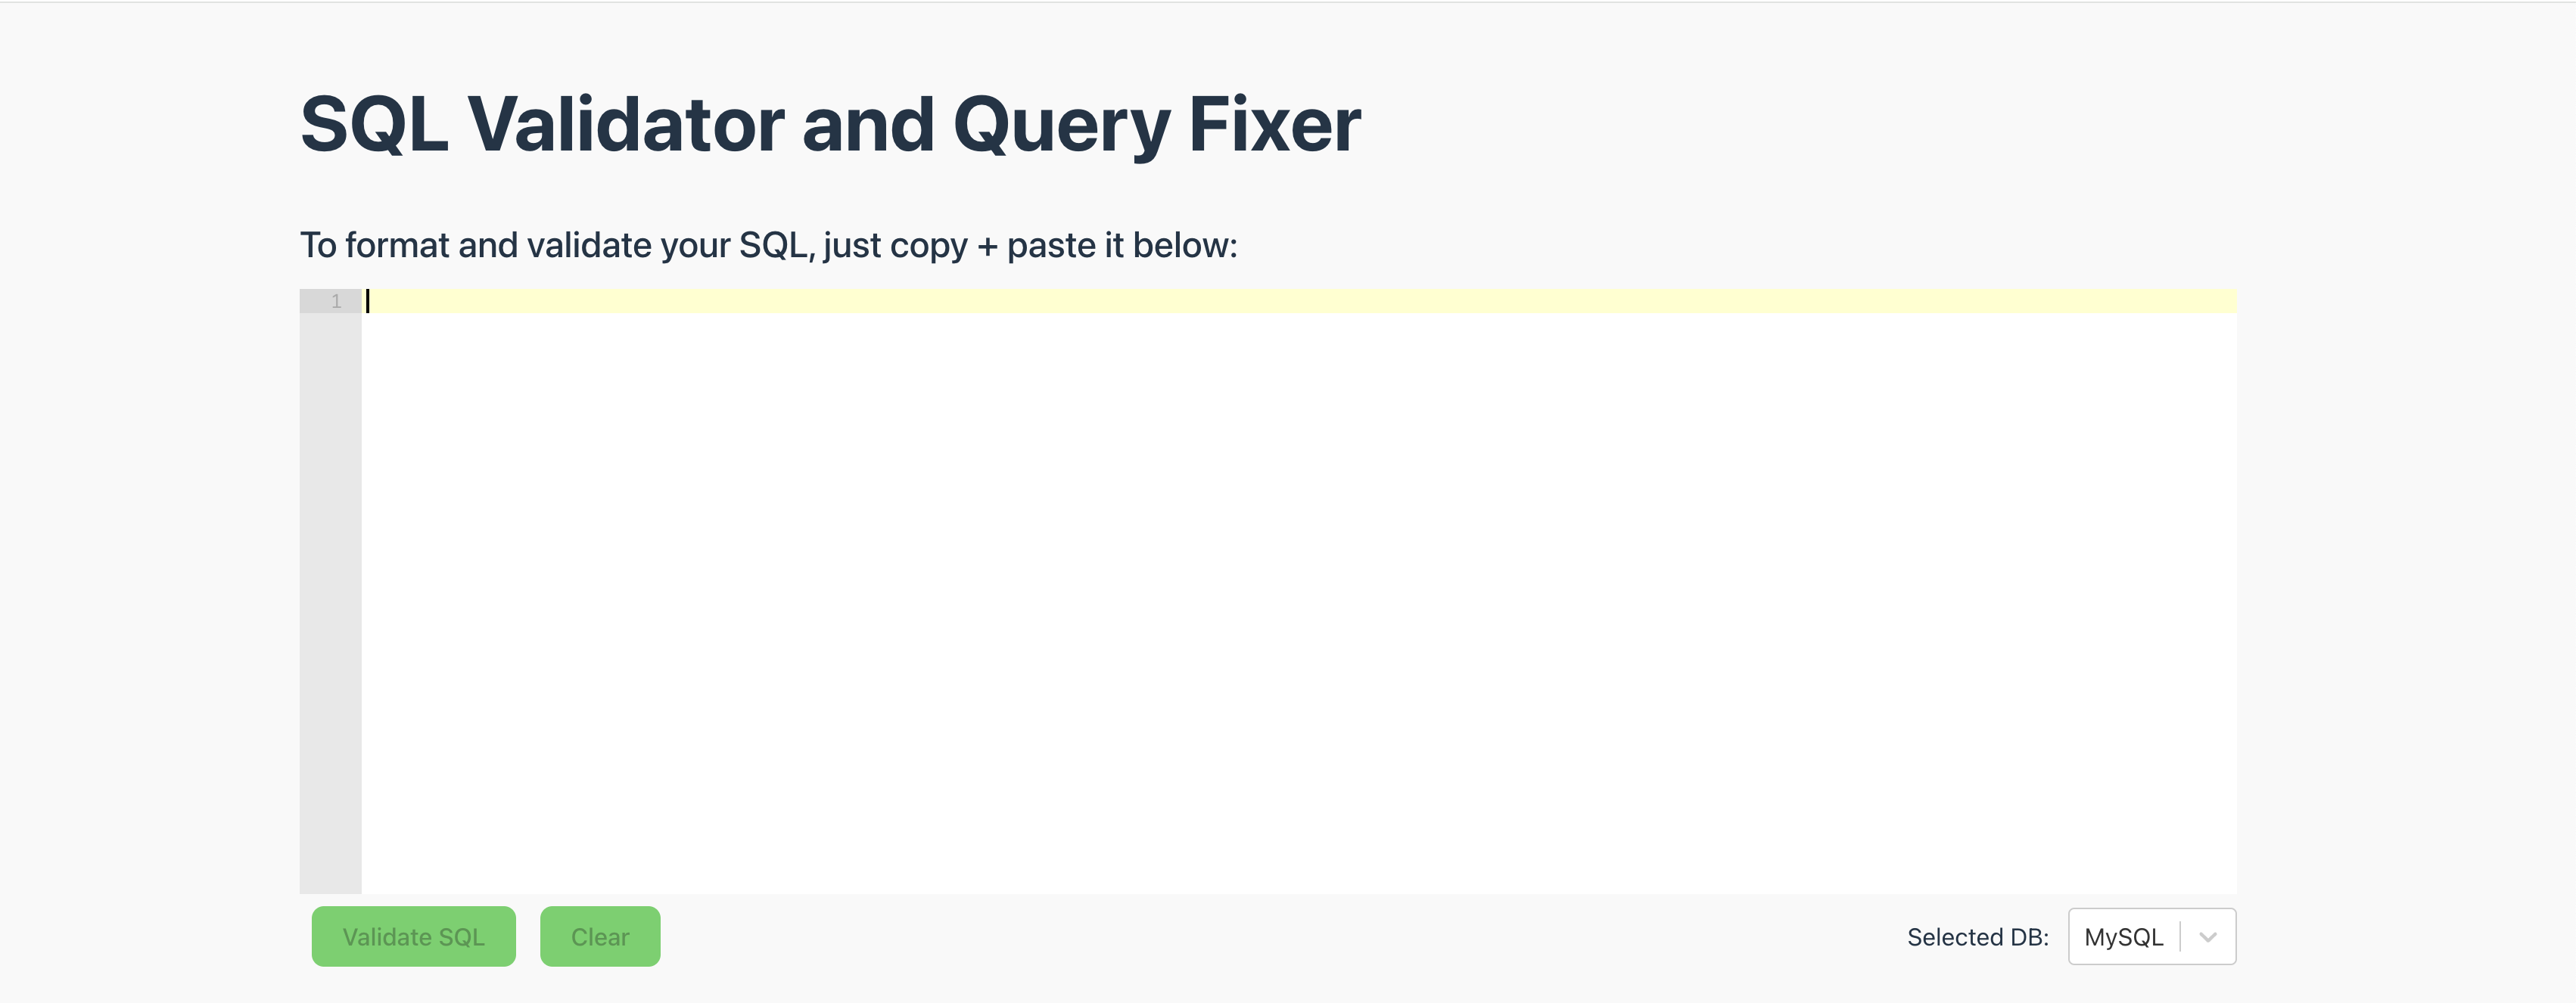The height and width of the screenshot is (1003, 2576).
Task: Click the empty white area of the SQL editor
Action: tap(1298, 603)
